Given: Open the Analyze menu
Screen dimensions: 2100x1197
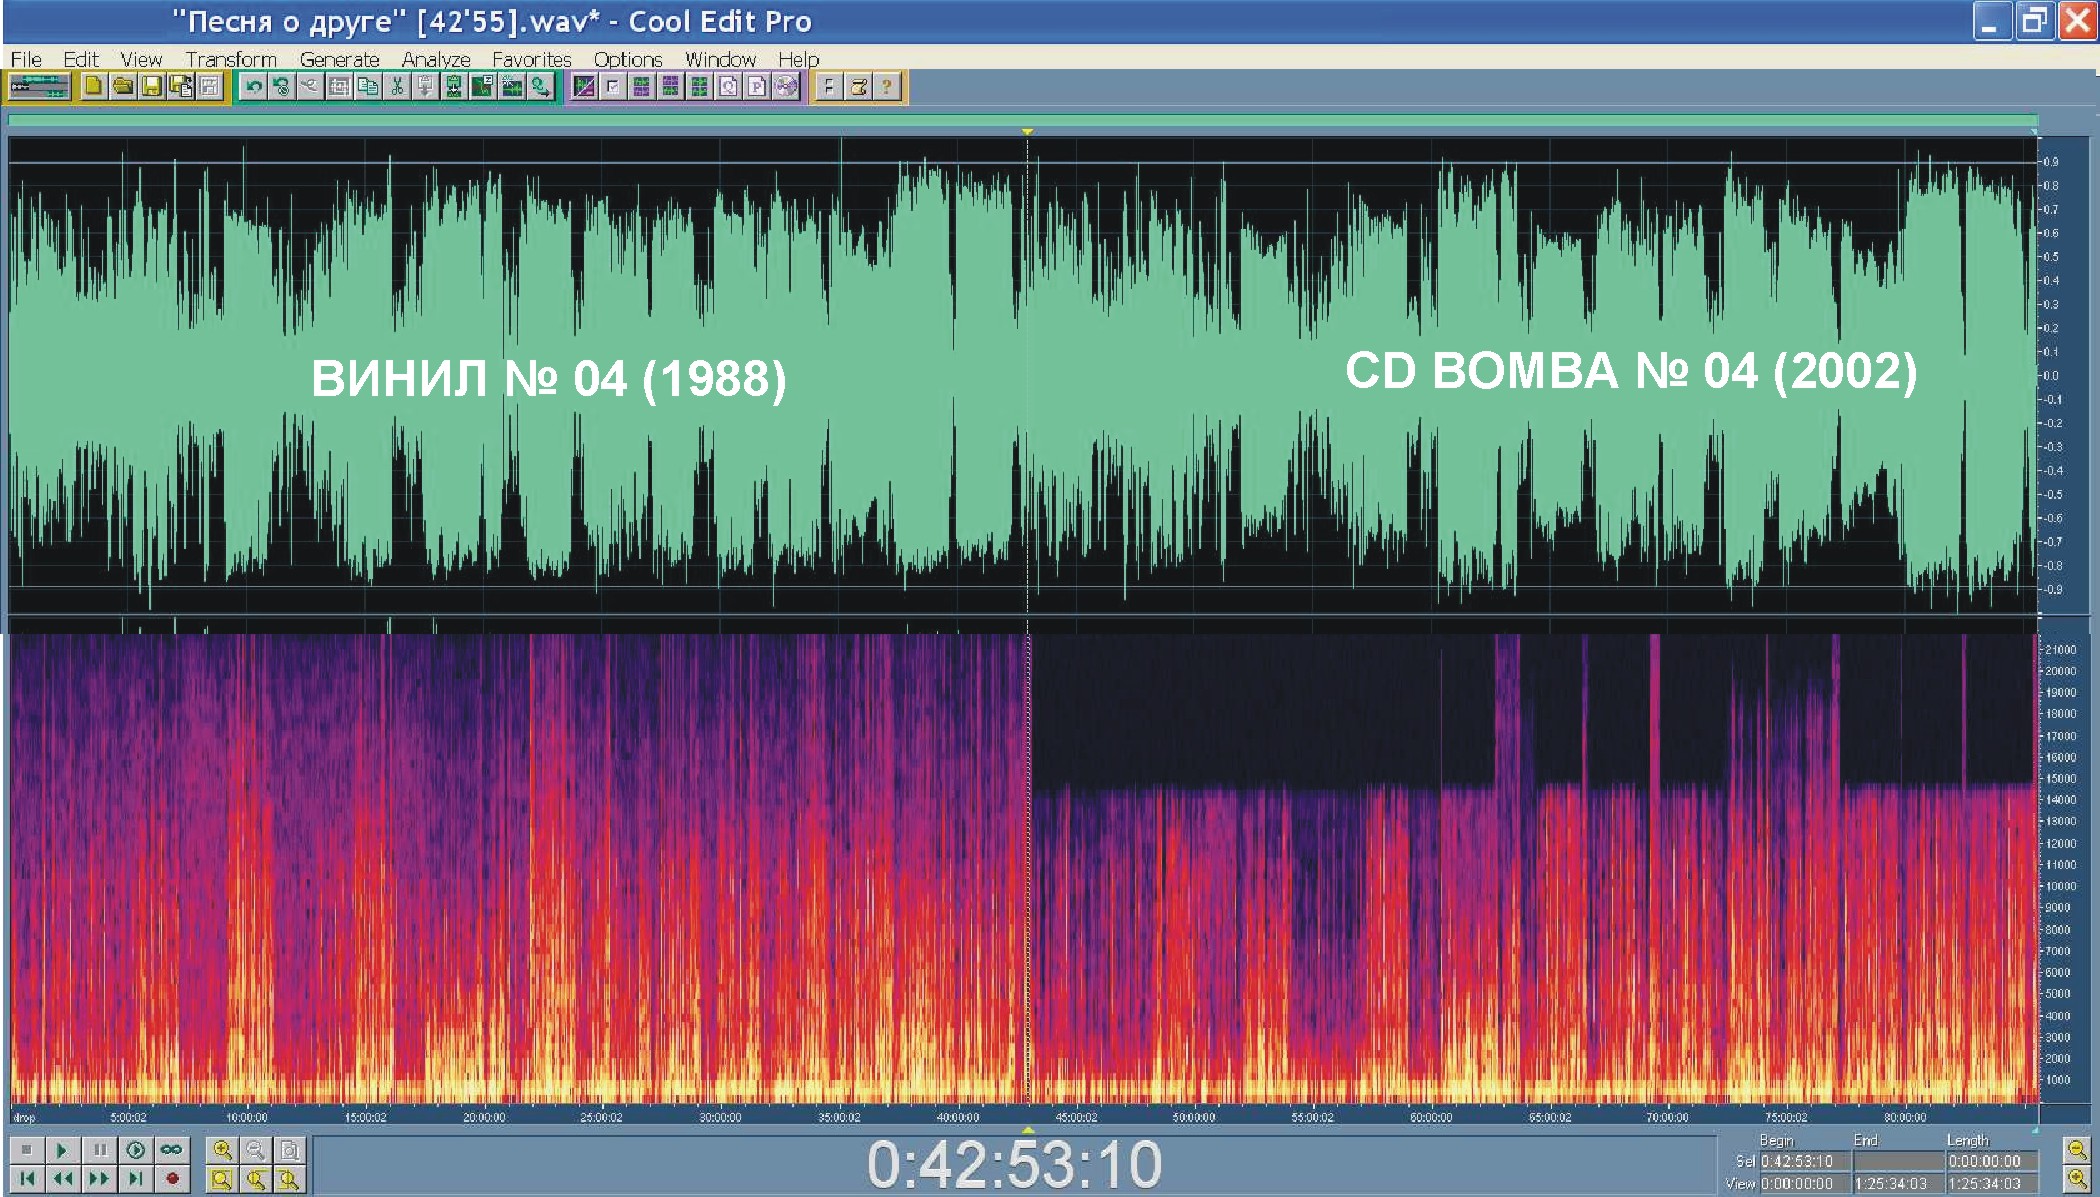Looking at the screenshot, I should pos(436,59).
